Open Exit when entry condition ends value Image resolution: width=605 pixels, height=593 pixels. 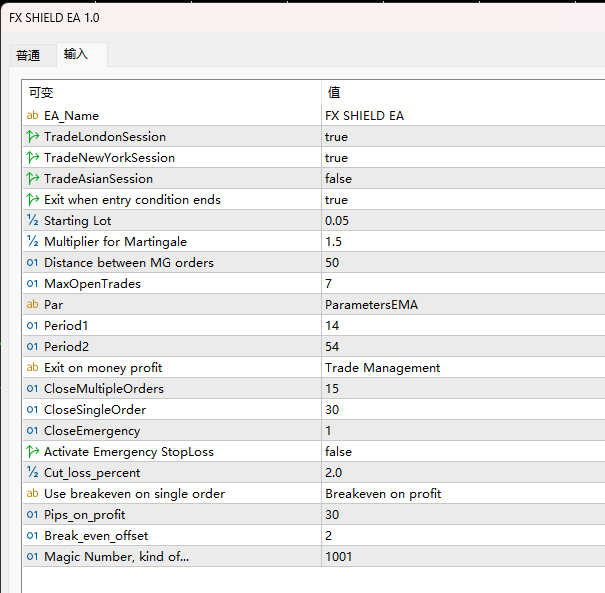pyautogui.click(x=463, y=199)
